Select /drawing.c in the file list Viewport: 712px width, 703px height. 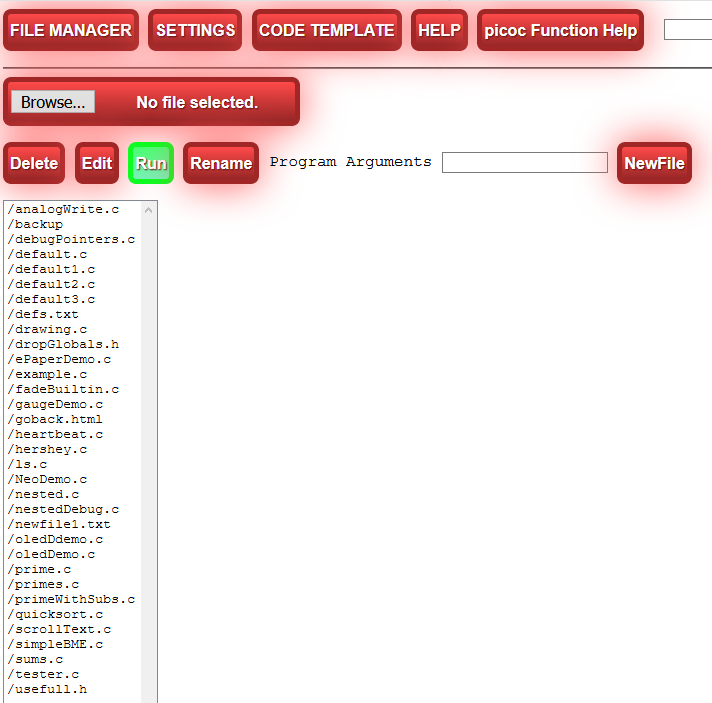[x=73, y=329]
